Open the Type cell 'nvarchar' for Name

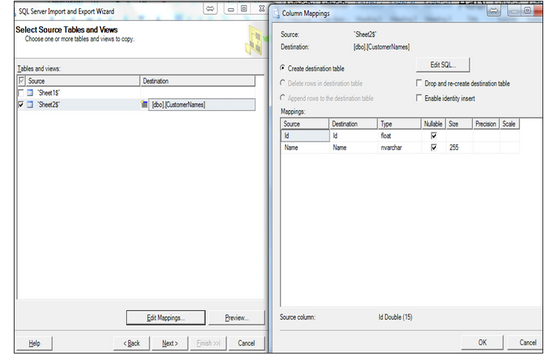click(x=399, y=147)
